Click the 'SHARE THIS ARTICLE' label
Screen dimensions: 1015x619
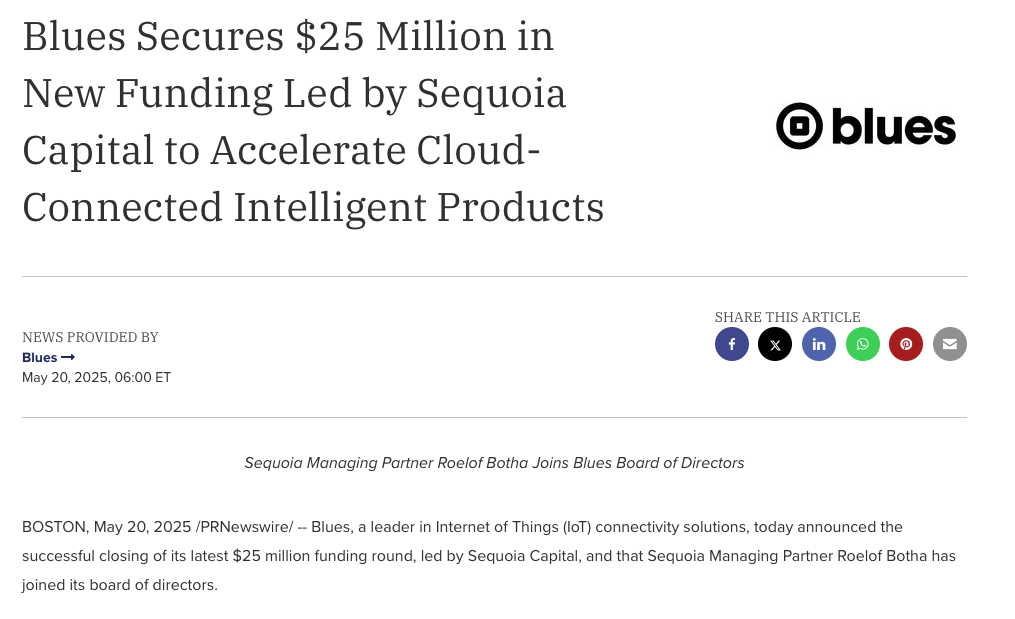(787, 317)
